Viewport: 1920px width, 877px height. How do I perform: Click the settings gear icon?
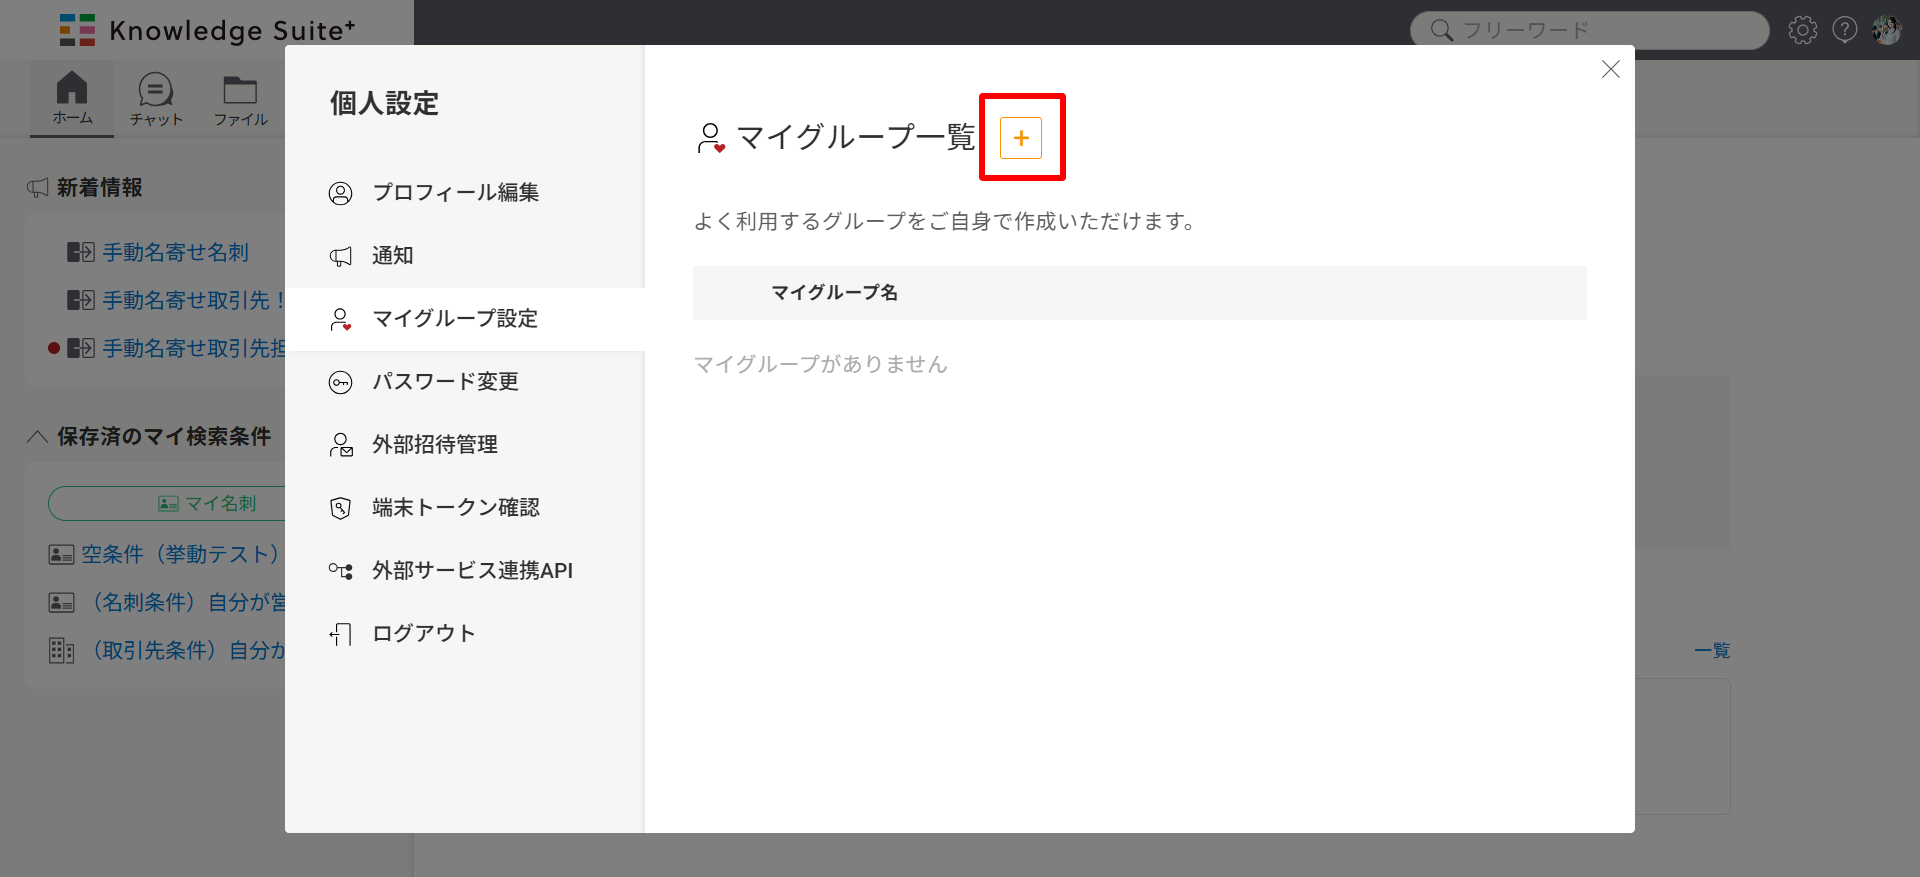(1802, 30)
